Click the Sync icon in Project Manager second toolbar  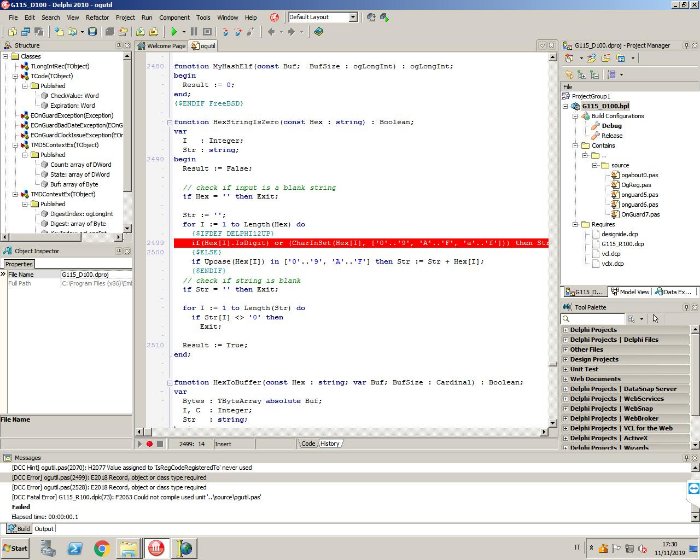569,75
